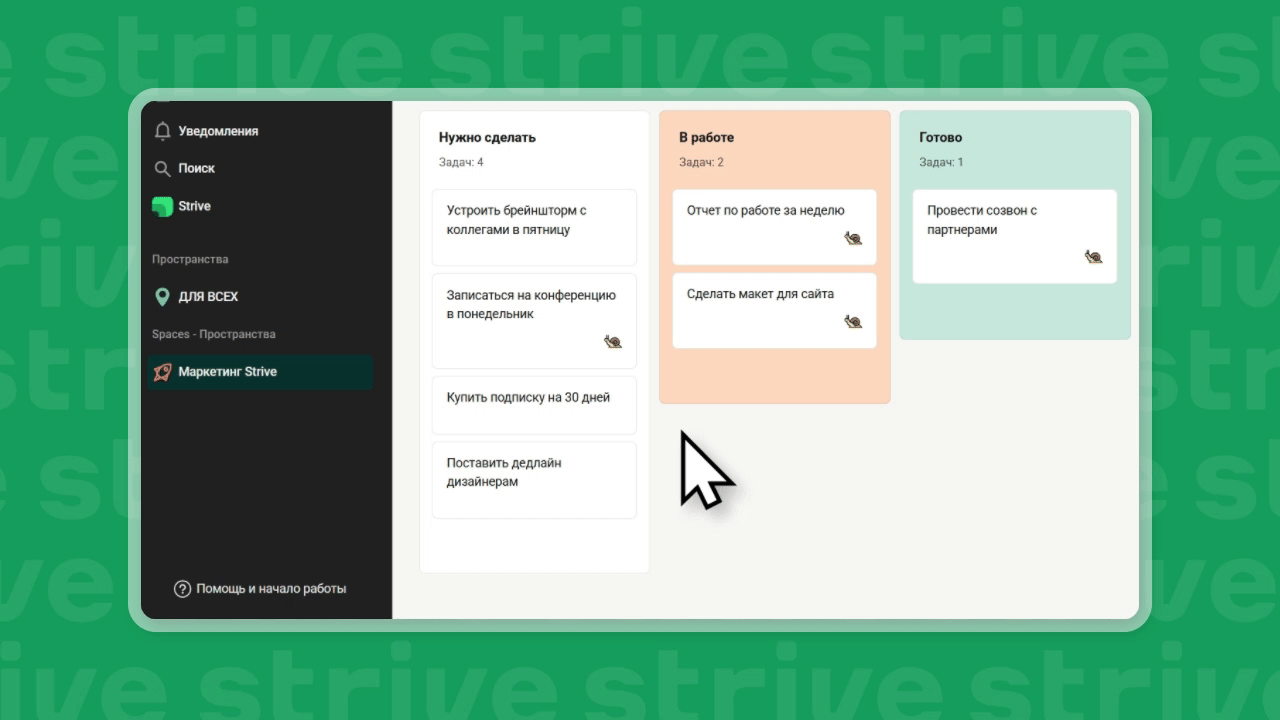1280x720 pixels.
Task: Open the card Устроить брейншторм с коллегами
Action: click(x=534, y=227)
